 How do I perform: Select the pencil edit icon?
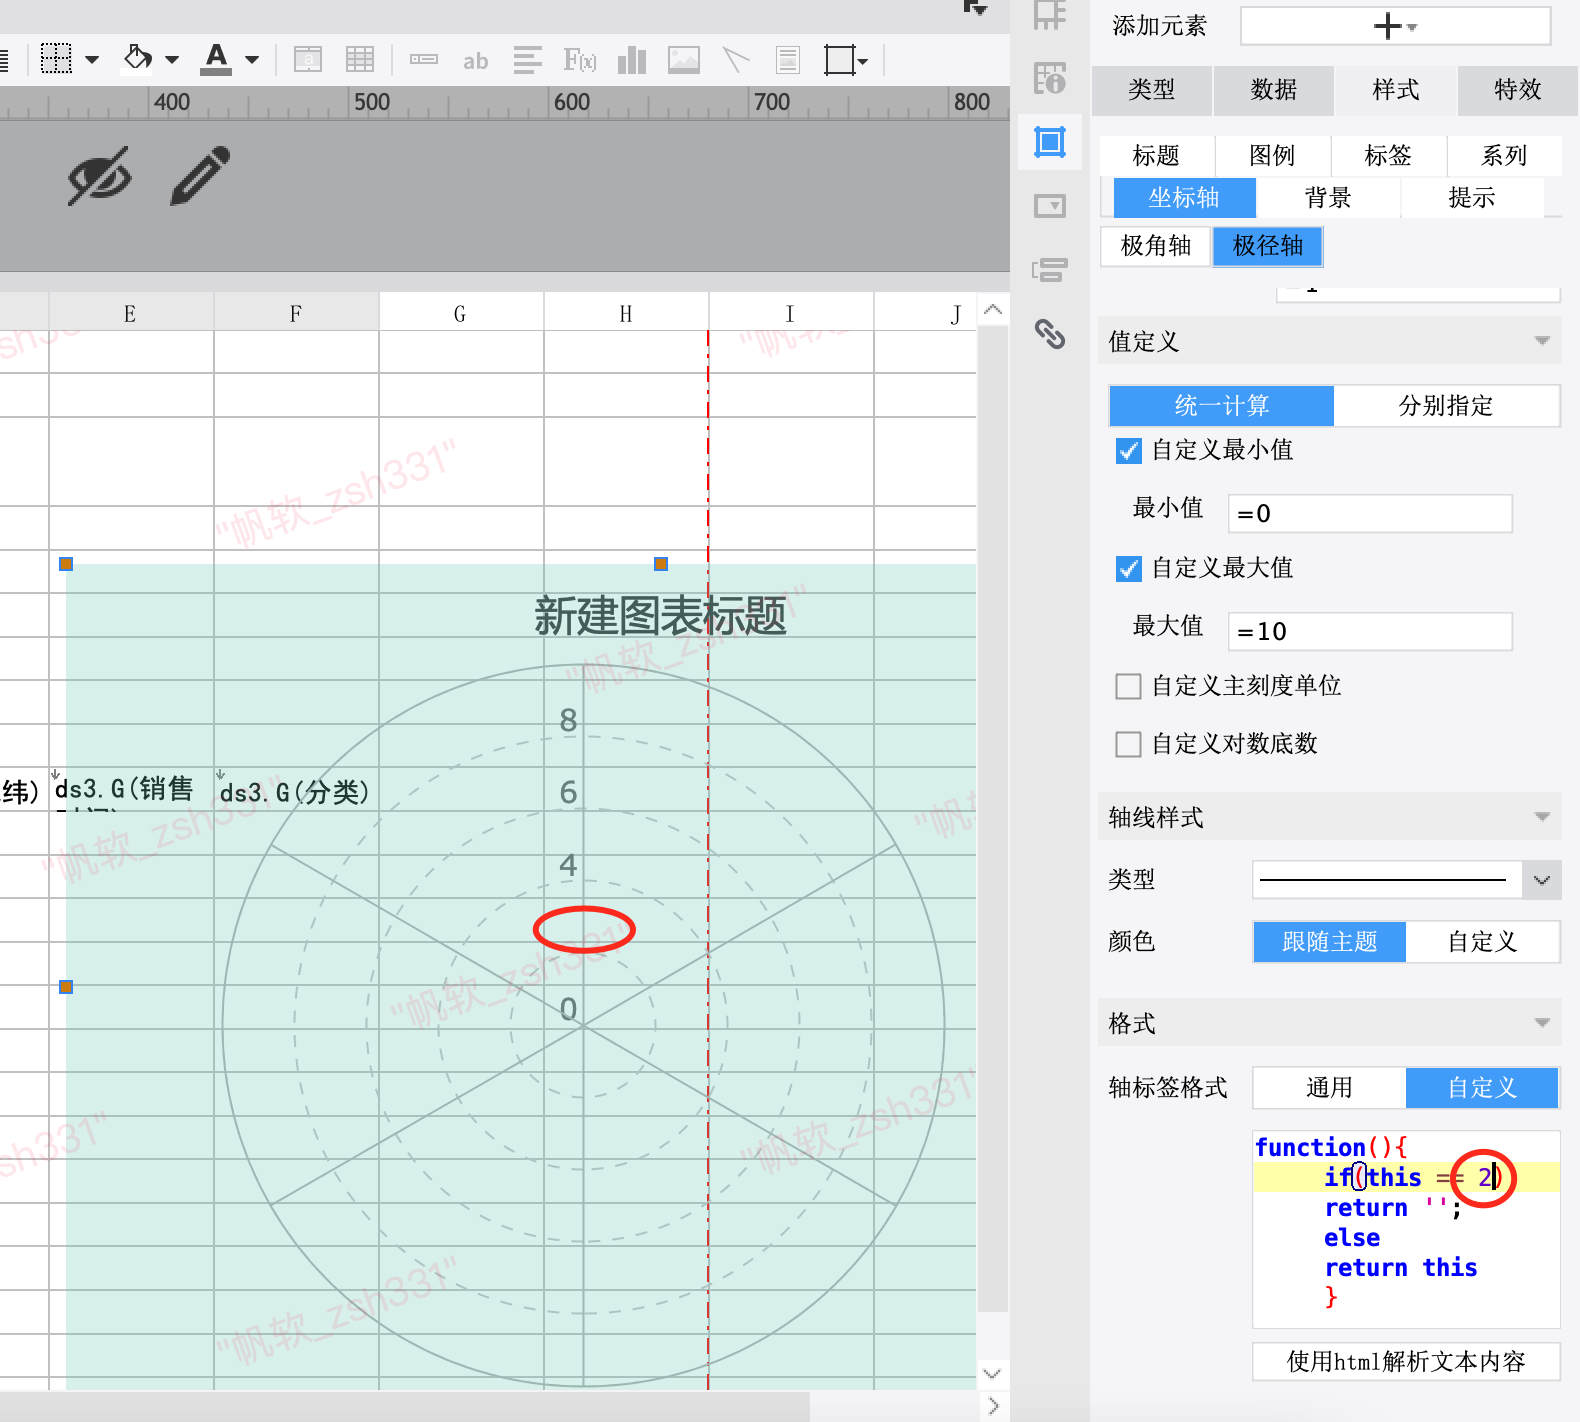[x=200, y=176]
